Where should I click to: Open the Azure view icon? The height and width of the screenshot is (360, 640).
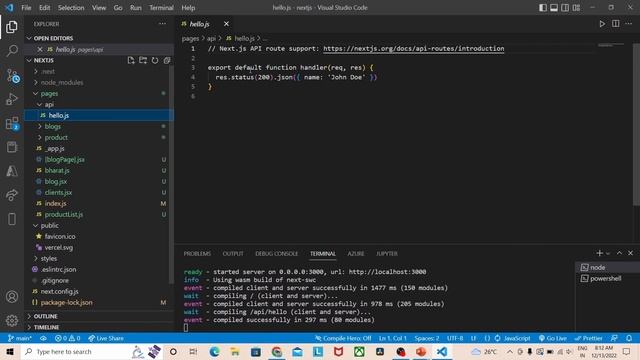tap(12, 171)
